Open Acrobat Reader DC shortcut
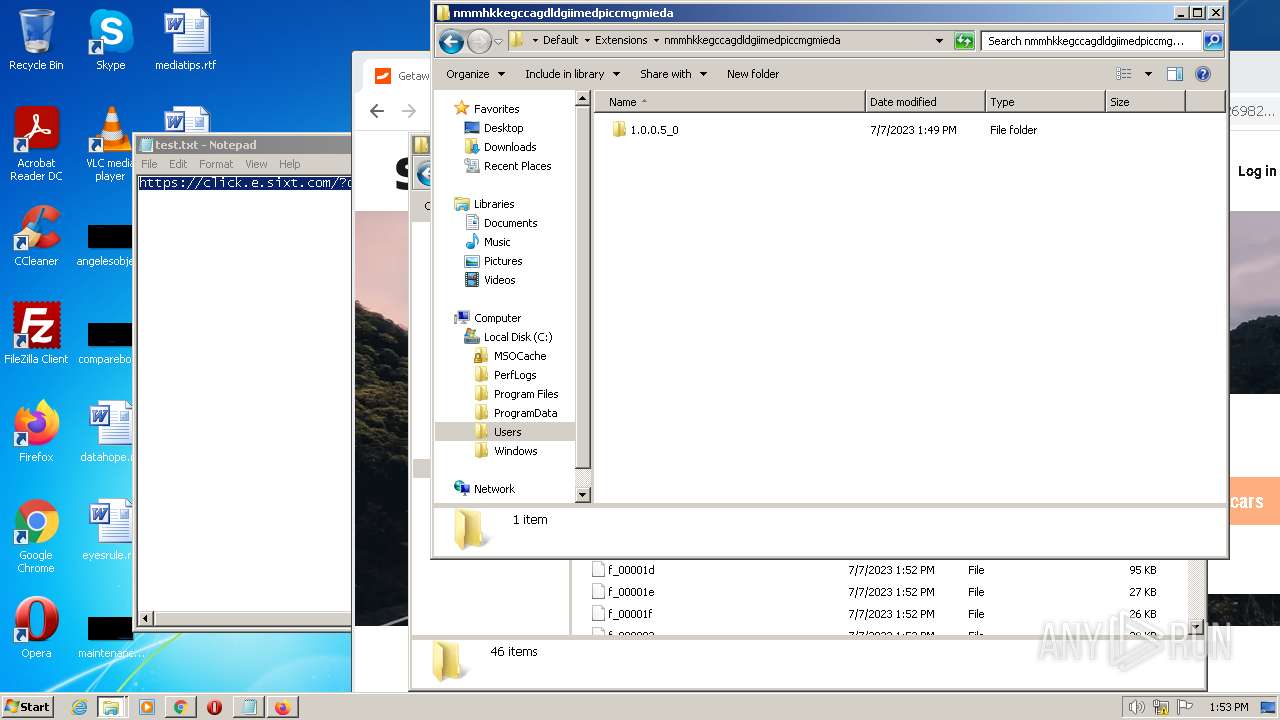The image size is (1280, 720). coord(36,144)
